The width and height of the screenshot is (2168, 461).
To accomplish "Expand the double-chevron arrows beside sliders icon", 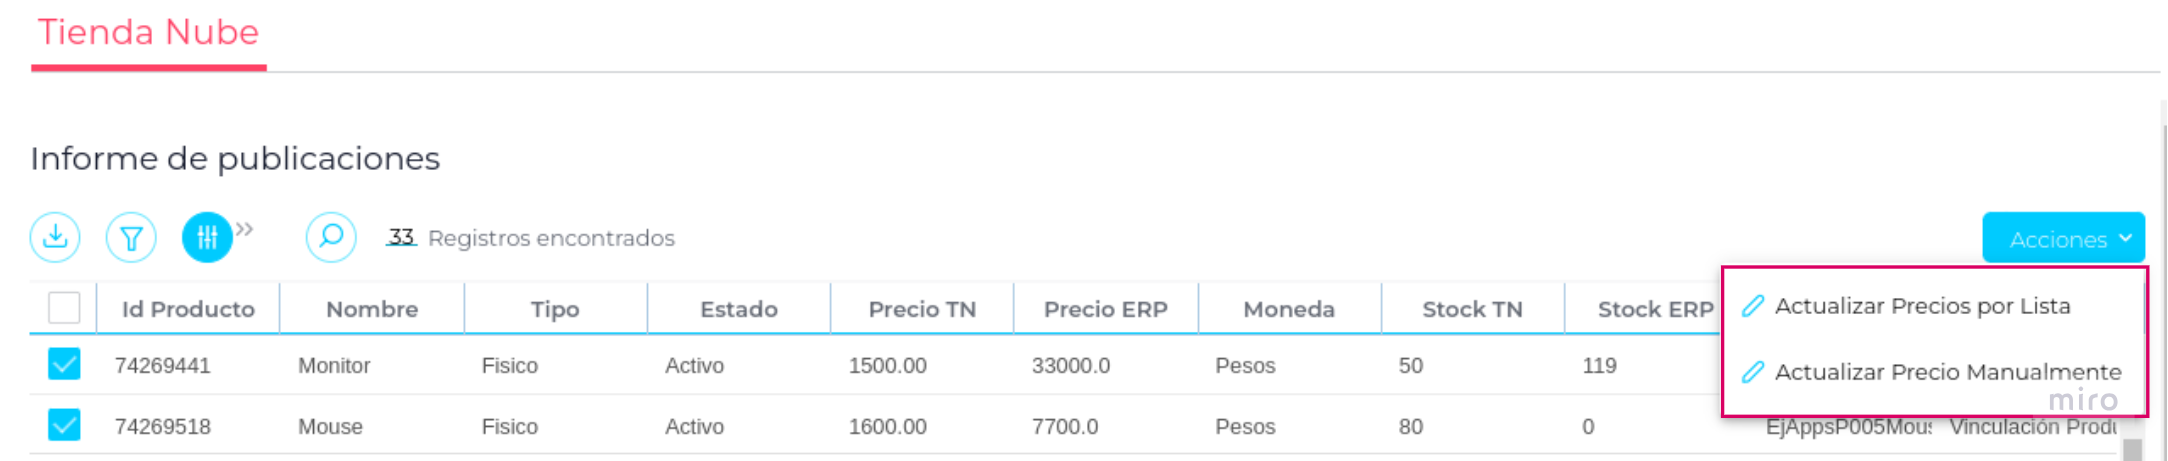I will tap(245, 230).
